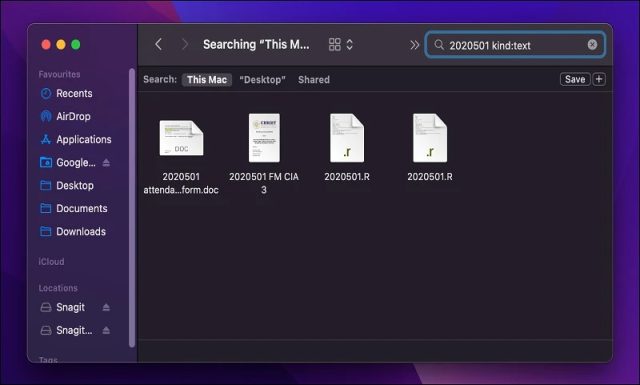This screenshot has width=640, height=385.
Task: Add search criteria with plus button
Action: [599, 79]
